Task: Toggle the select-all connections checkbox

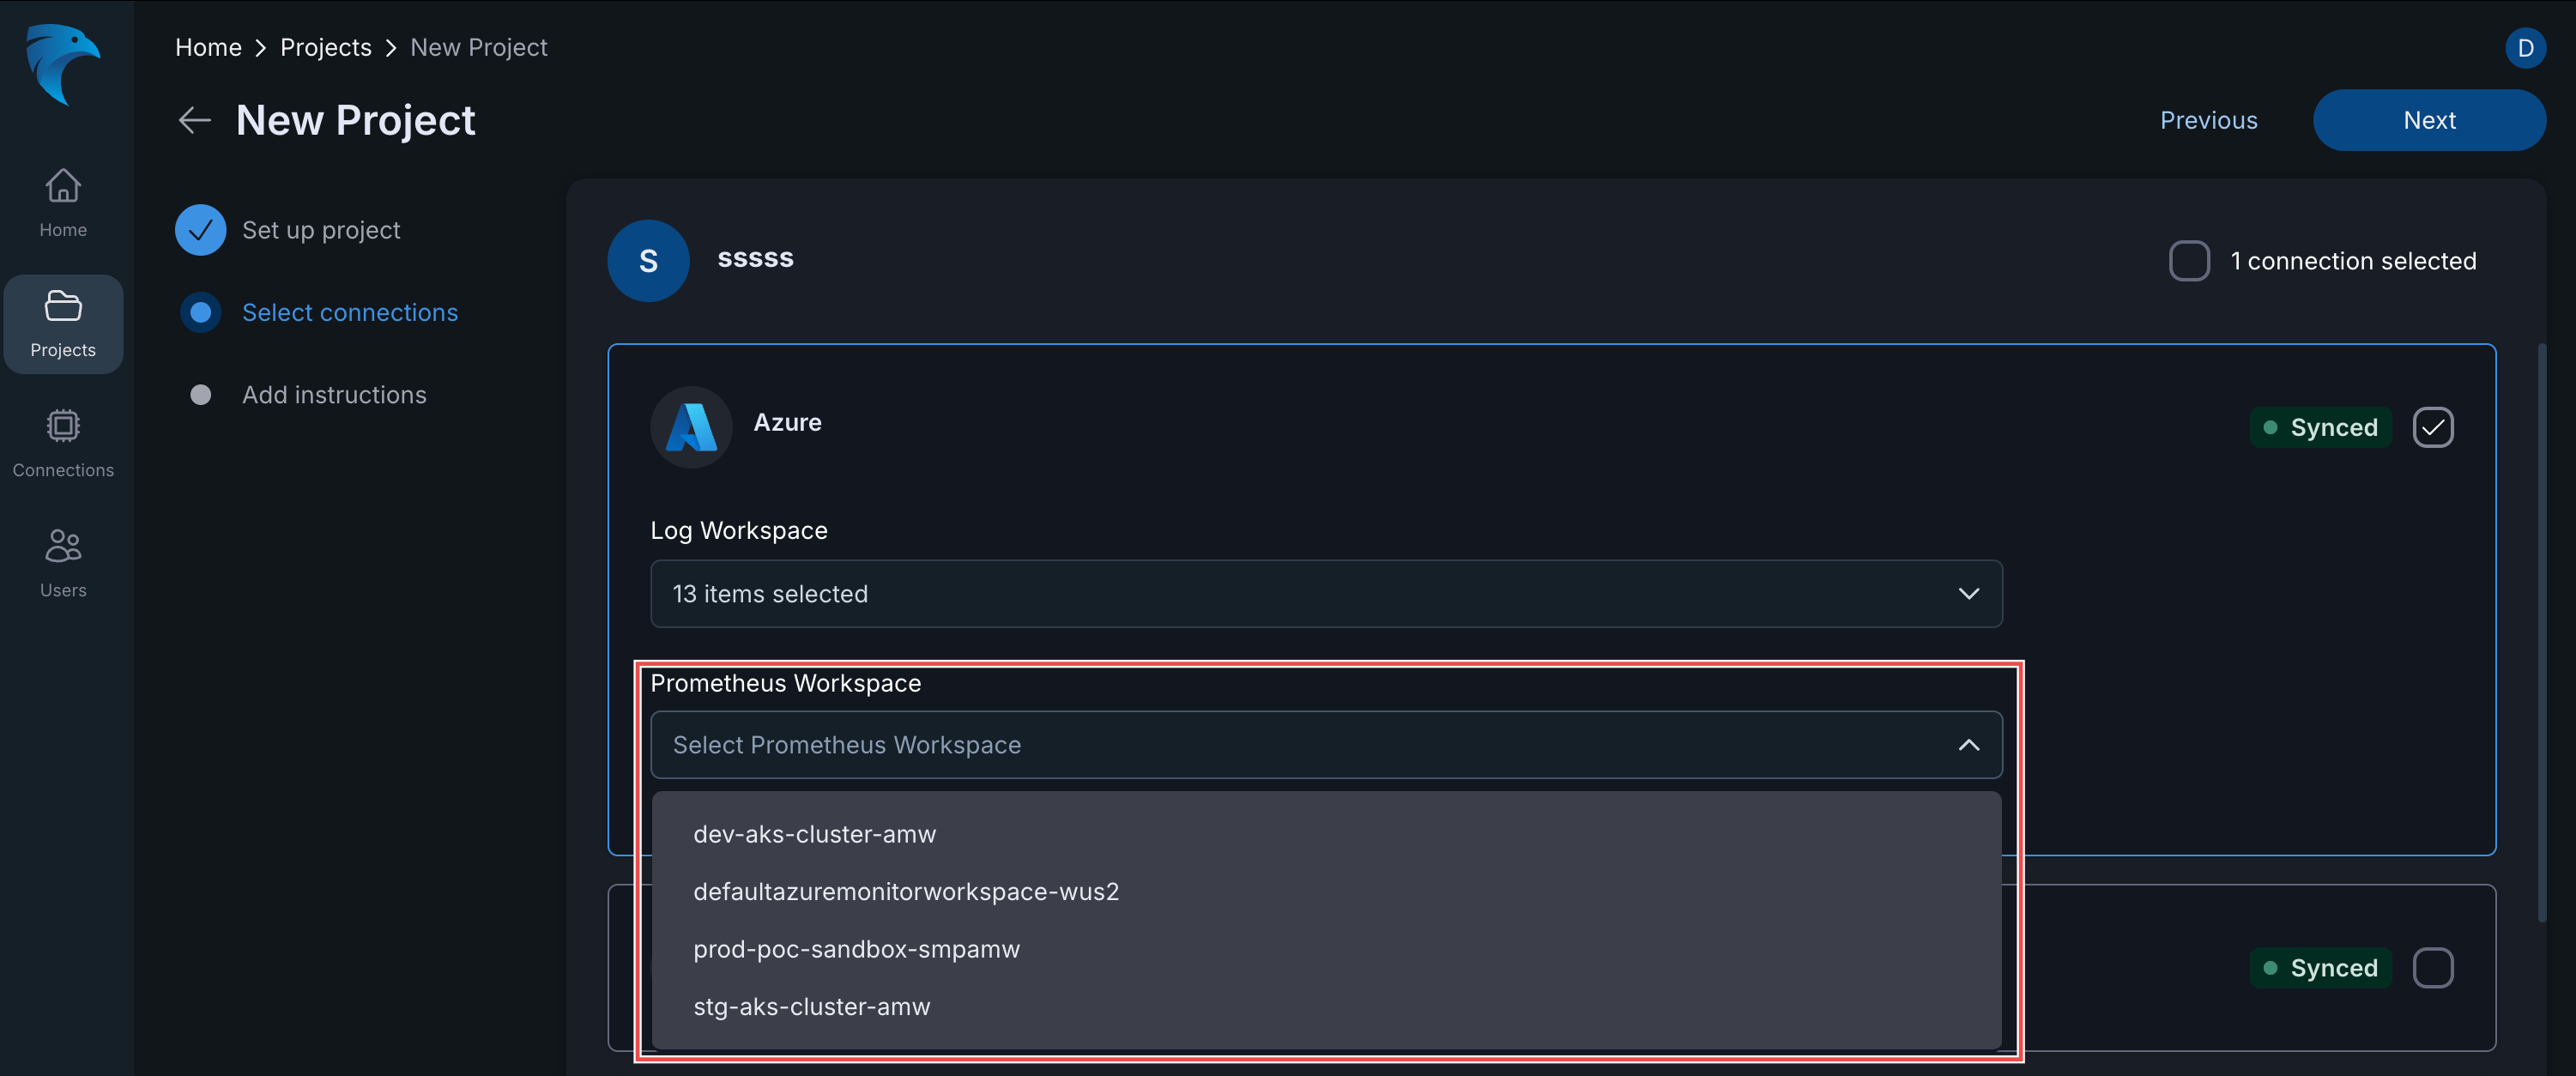Action: pos(2189,261)
